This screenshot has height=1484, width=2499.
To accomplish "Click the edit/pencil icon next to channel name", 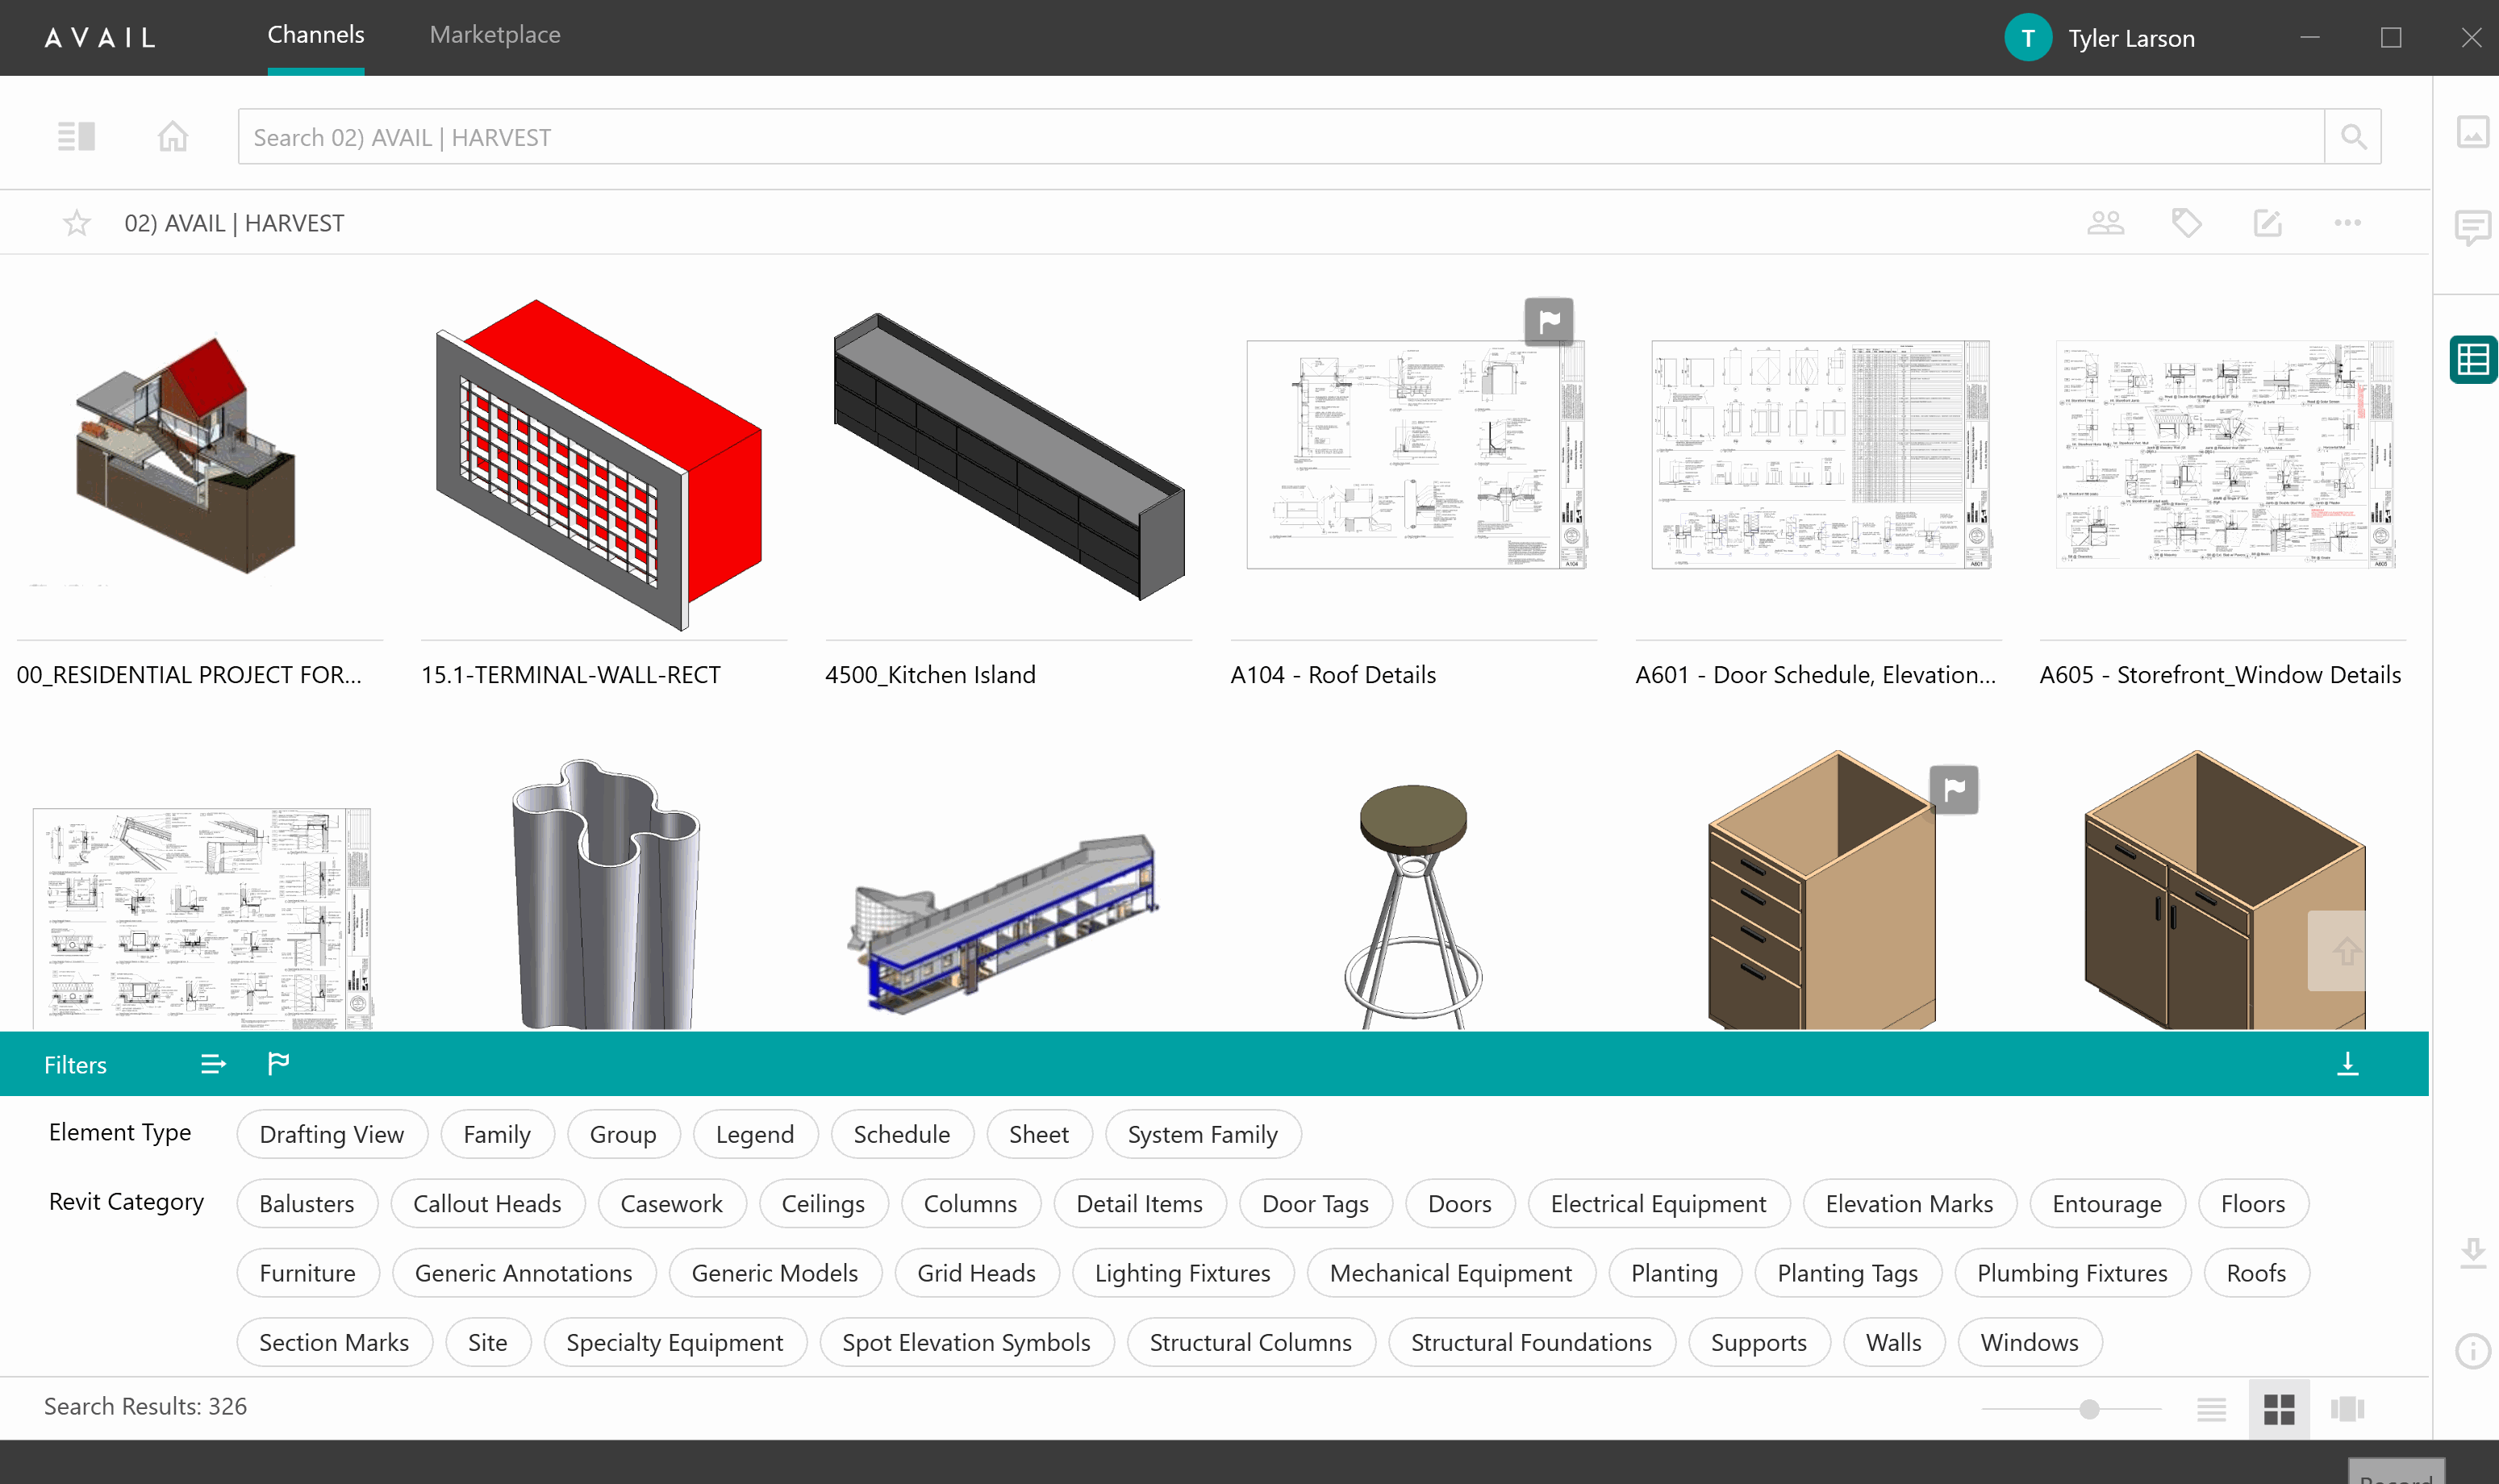I will 2267,221.
